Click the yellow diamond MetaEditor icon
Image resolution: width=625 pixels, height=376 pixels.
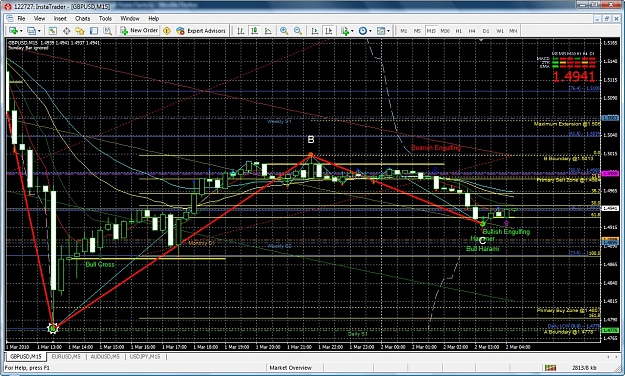coord(167,31)
